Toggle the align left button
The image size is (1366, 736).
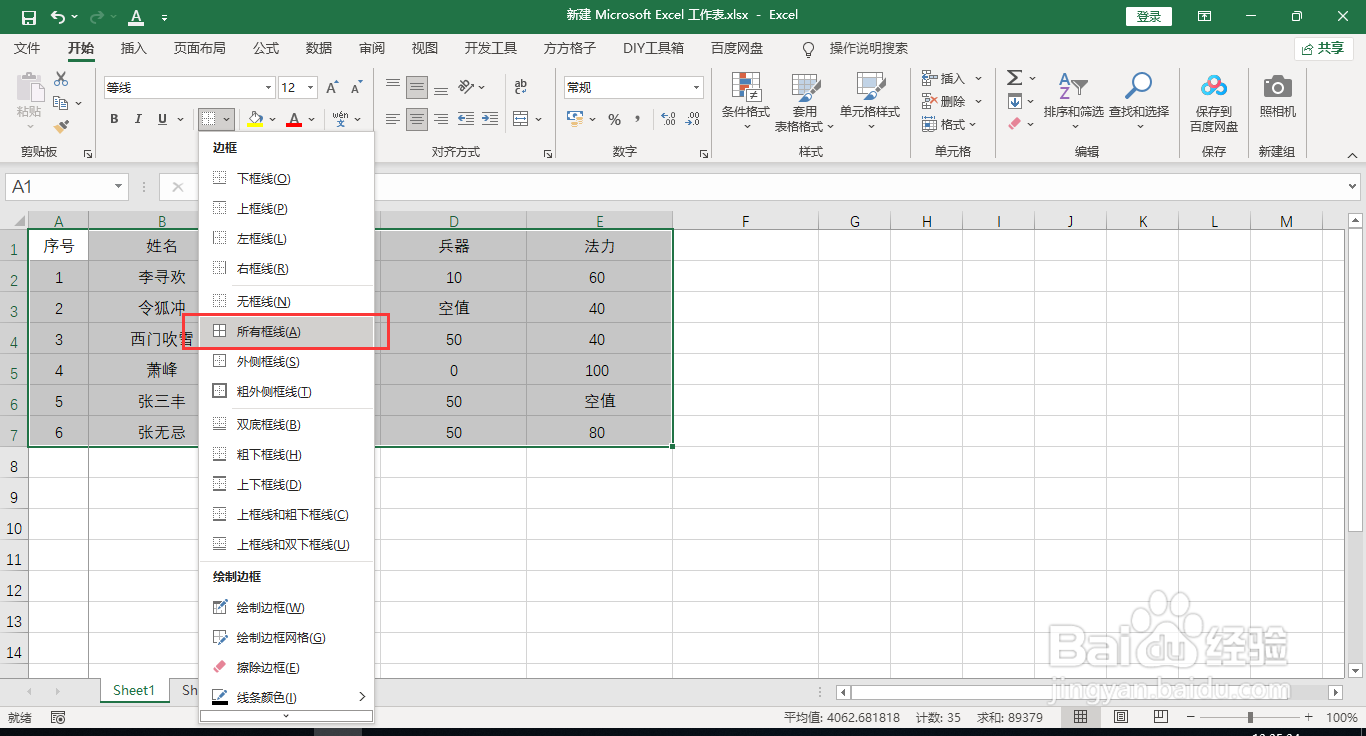pos(393,120)
